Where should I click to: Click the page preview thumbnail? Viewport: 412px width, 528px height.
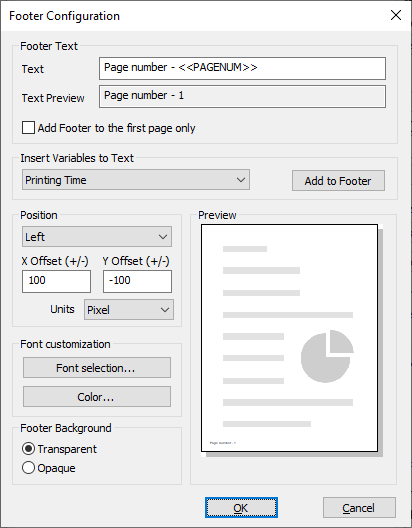pos(289,338)
